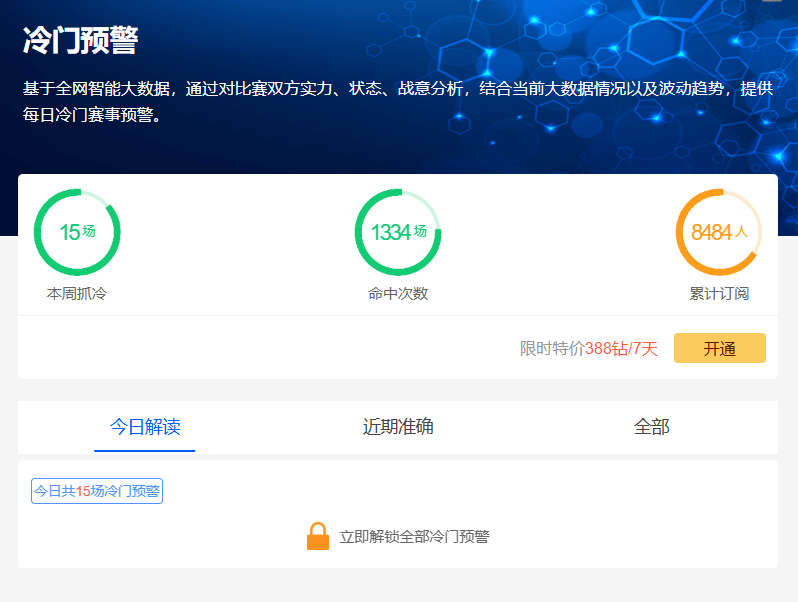Screen dimensions: 798x602
Task: Click the number 15 inside the first ring
Action: point(69,233)
